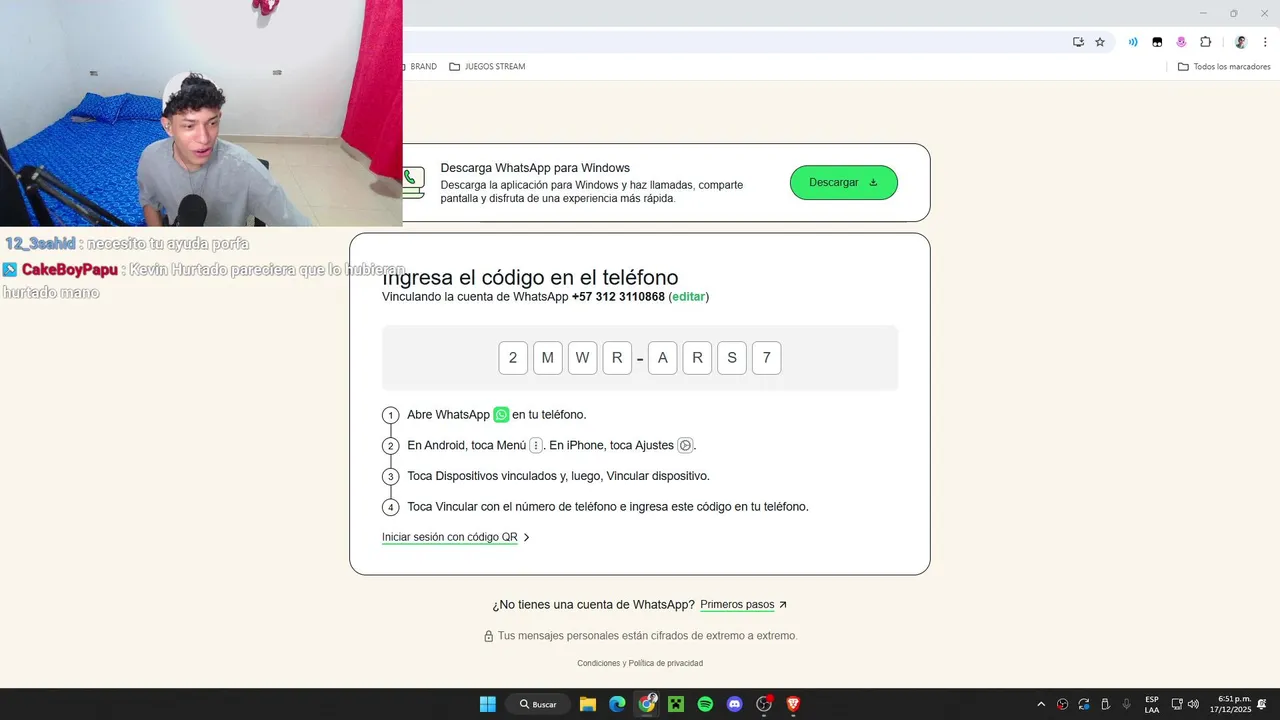Viewport: 1280px width, 720px height.
Task: Open Condiciones y Política de privacidad link
Action: (640, 663)
